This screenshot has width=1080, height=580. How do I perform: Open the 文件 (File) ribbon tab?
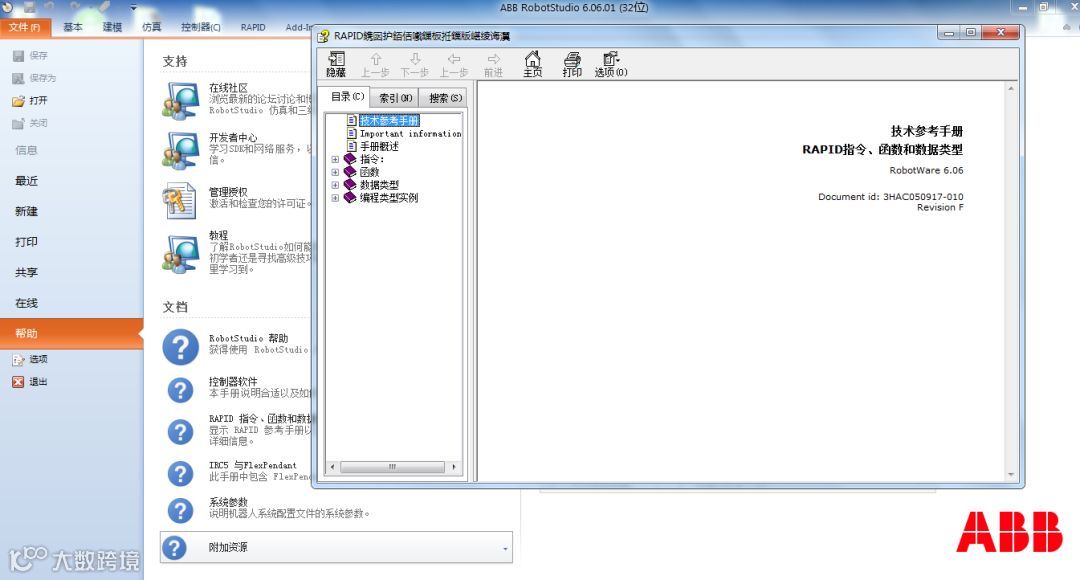24,28
